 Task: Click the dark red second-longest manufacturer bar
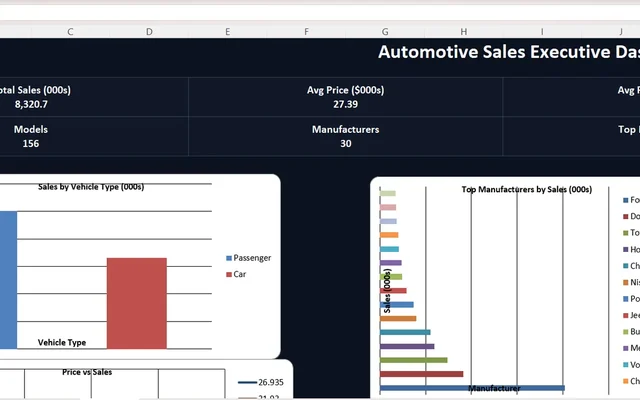[422, 374]
